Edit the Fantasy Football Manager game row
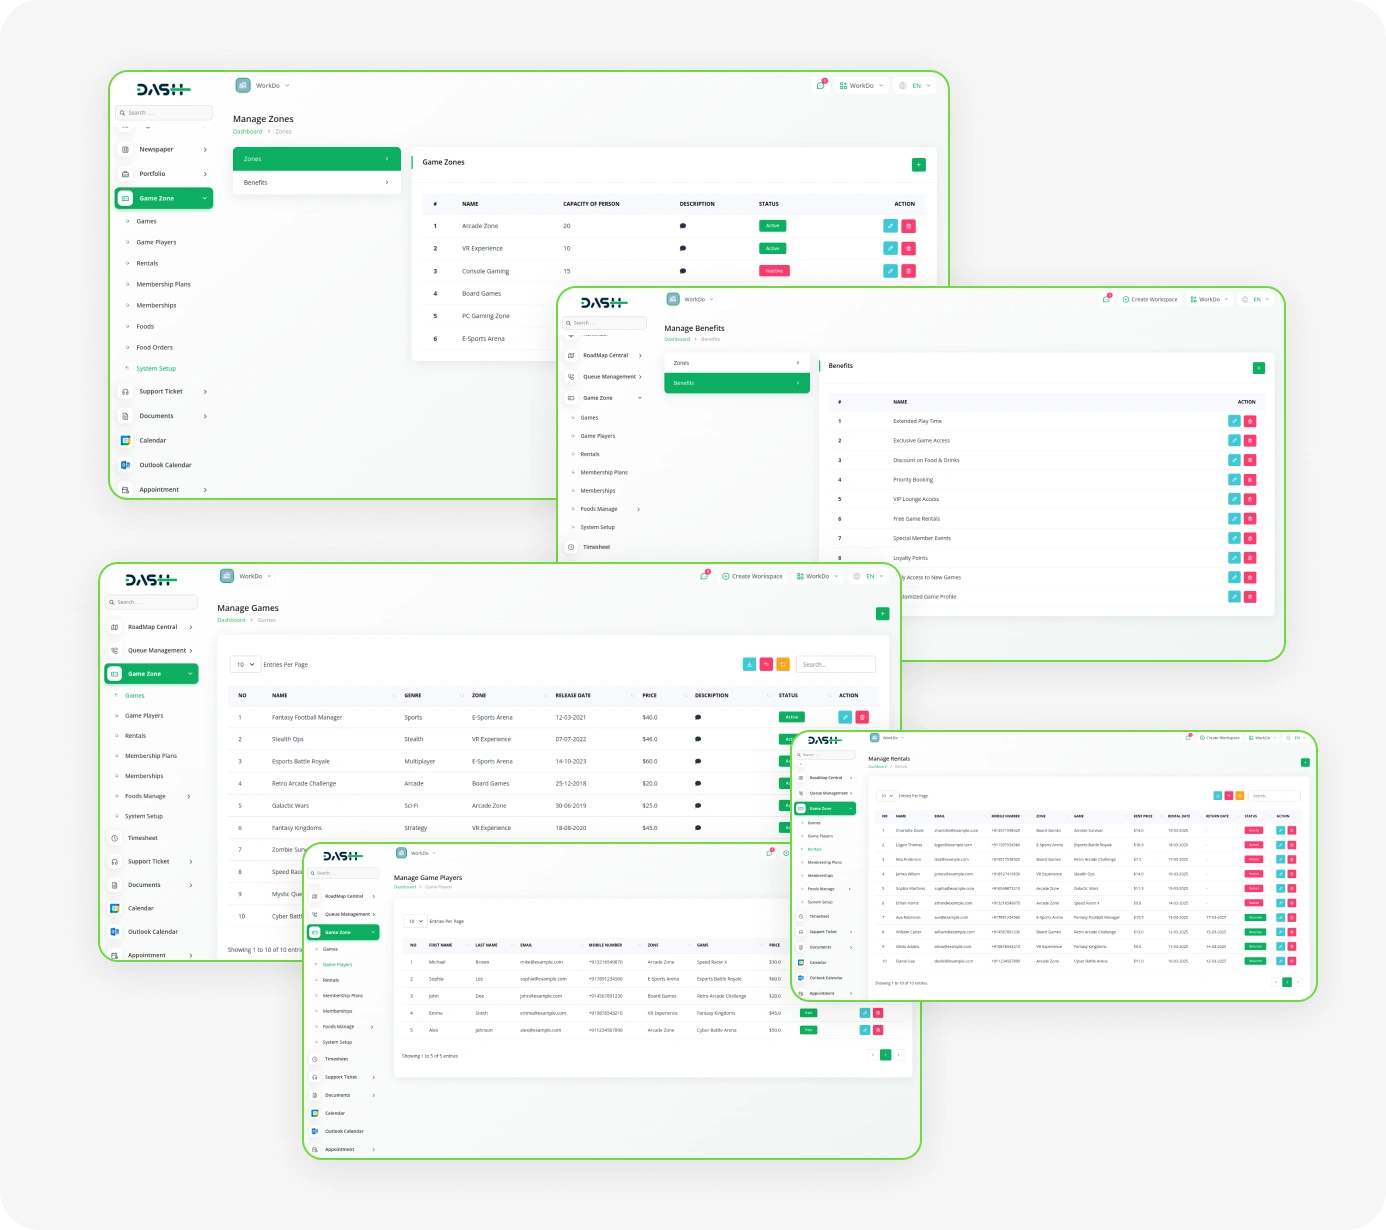Screen dimensions: 1386x1230 pyautogui.click(x=845, y=717)
